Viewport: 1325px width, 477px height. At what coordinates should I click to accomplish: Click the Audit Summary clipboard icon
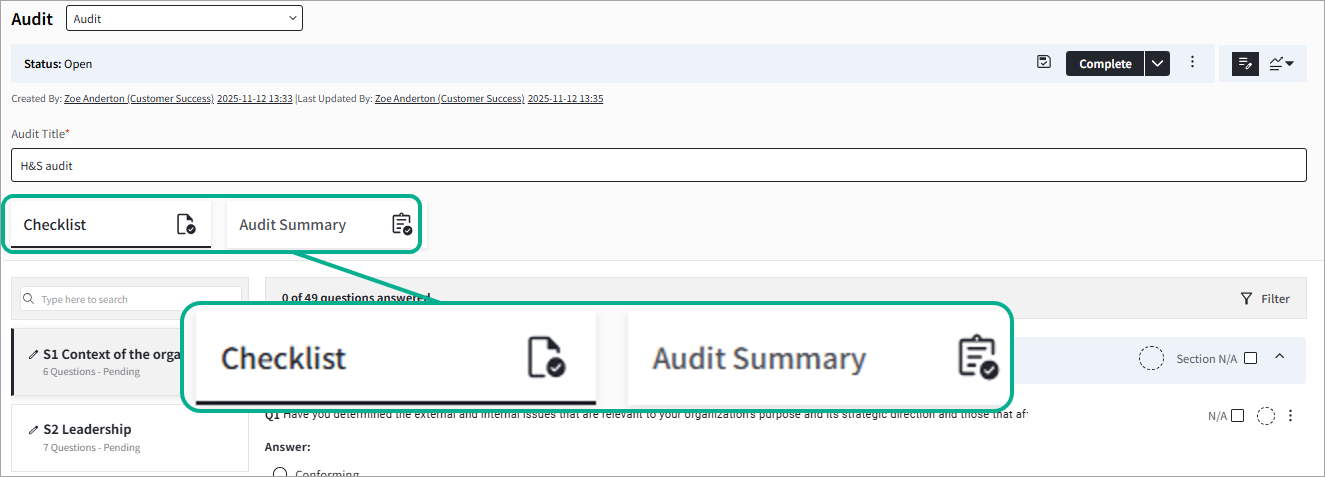[x=401, y=224]
